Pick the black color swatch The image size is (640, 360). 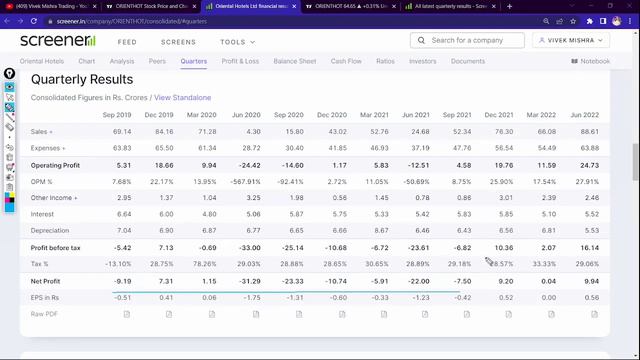[12, 200]
